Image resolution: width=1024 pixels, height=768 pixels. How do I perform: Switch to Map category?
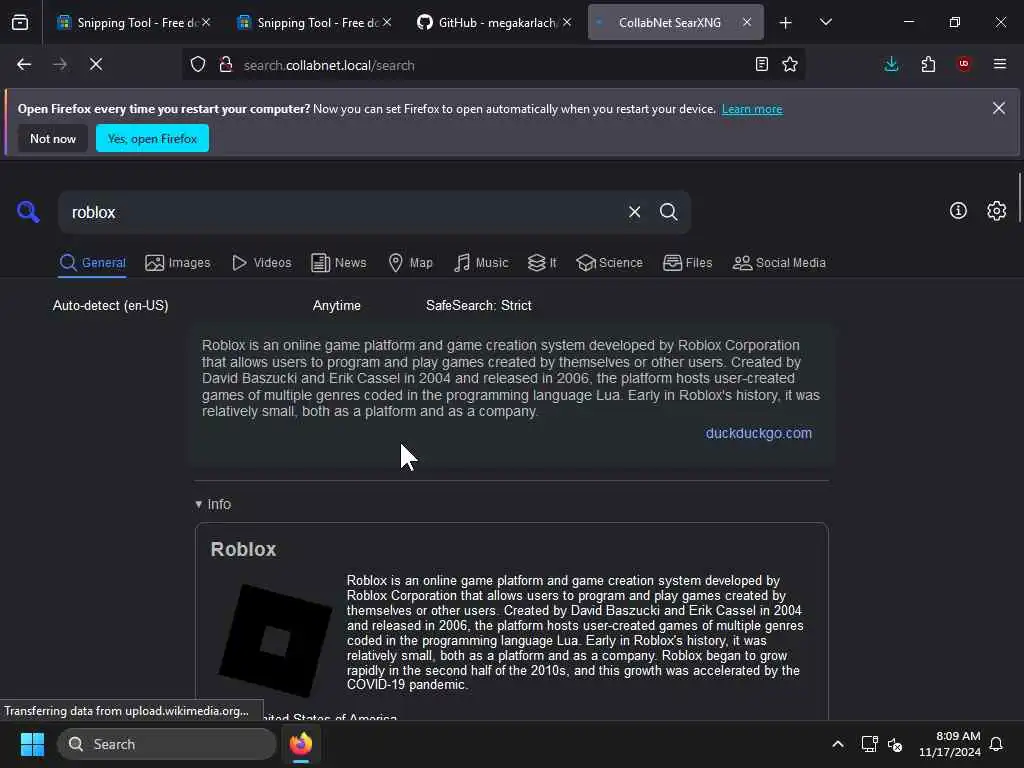[x=410, y=263]
